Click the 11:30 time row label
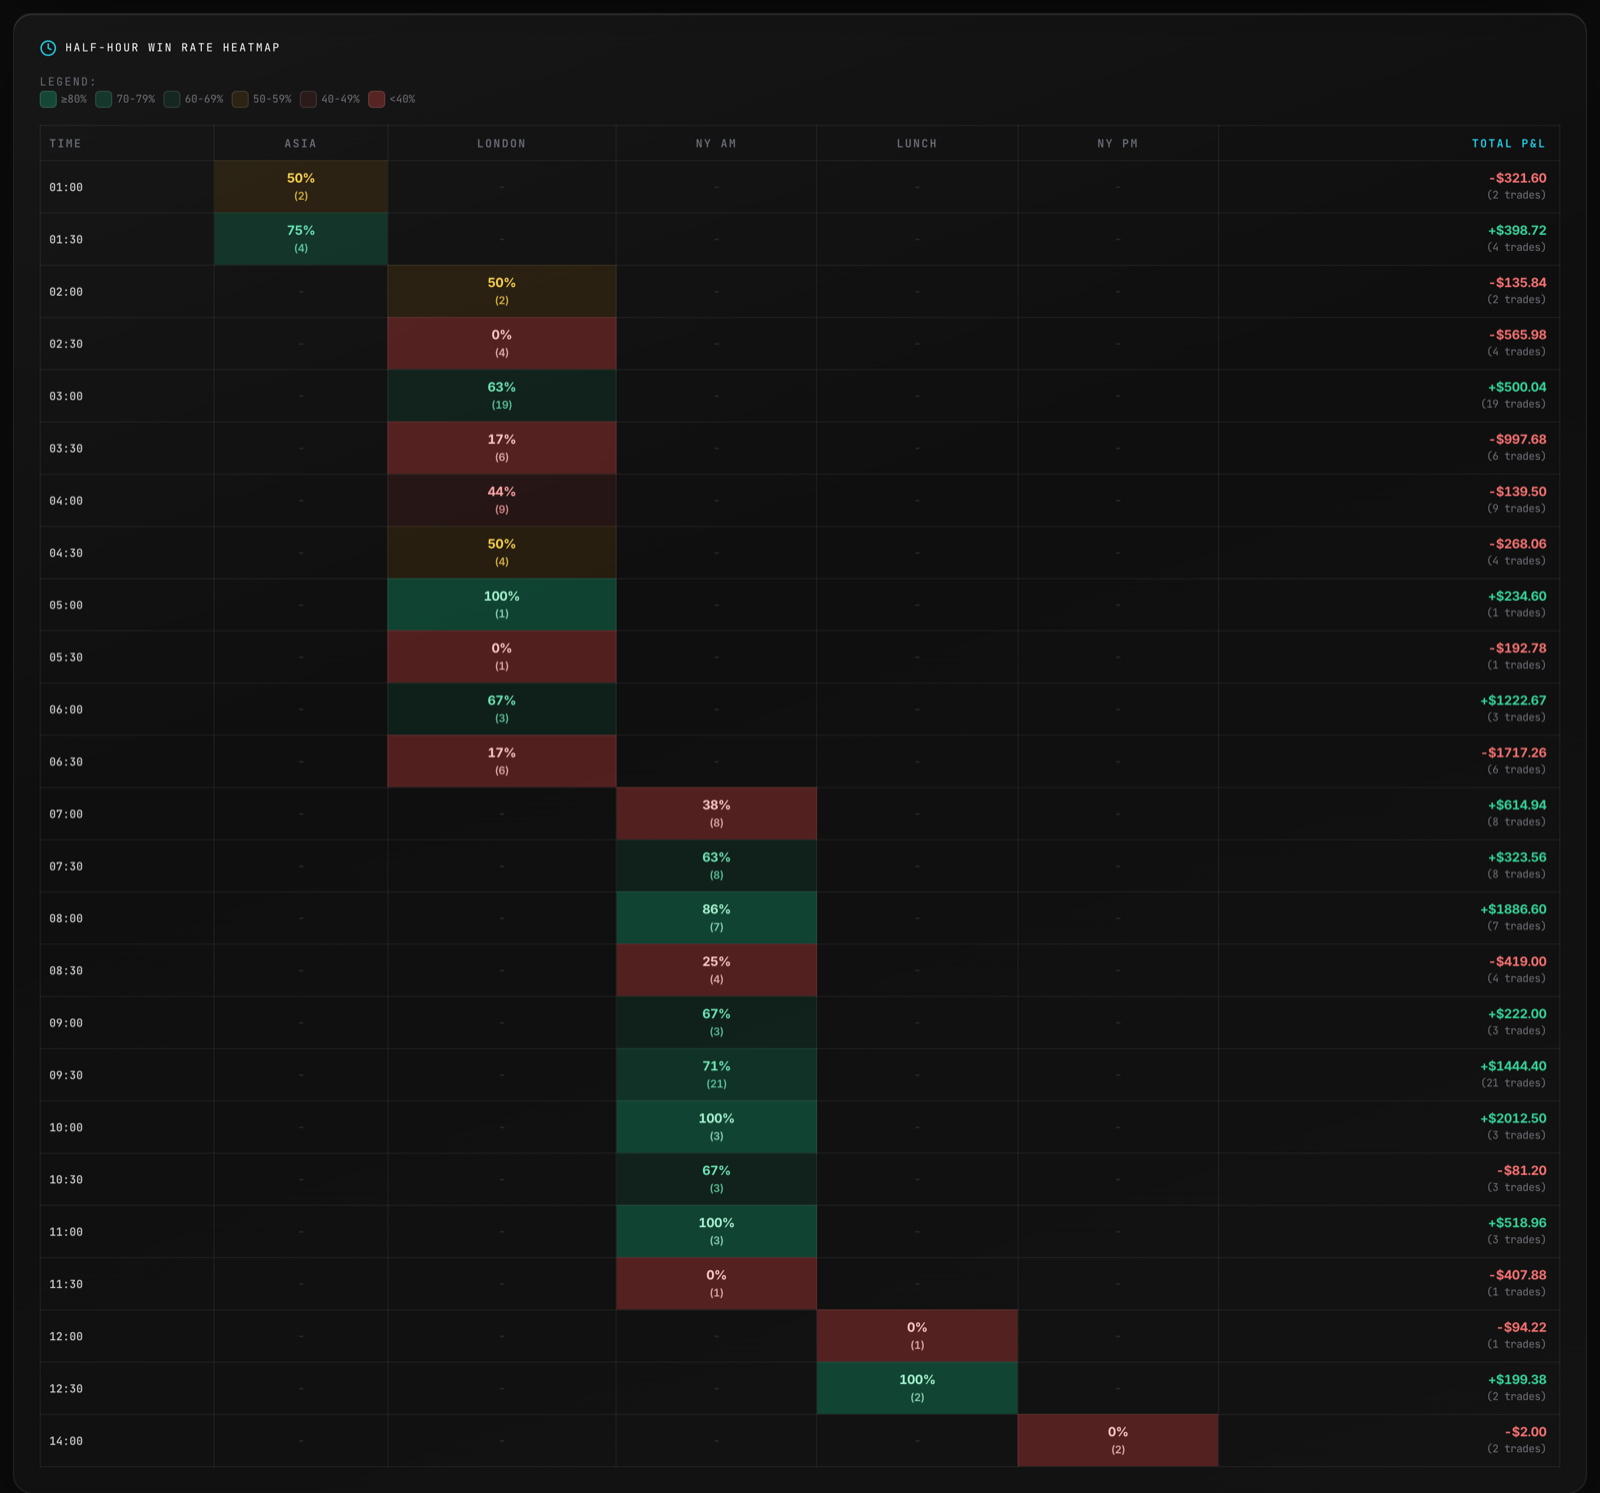This screenshot has width=1600, height=1493. tap(66, 1285)
